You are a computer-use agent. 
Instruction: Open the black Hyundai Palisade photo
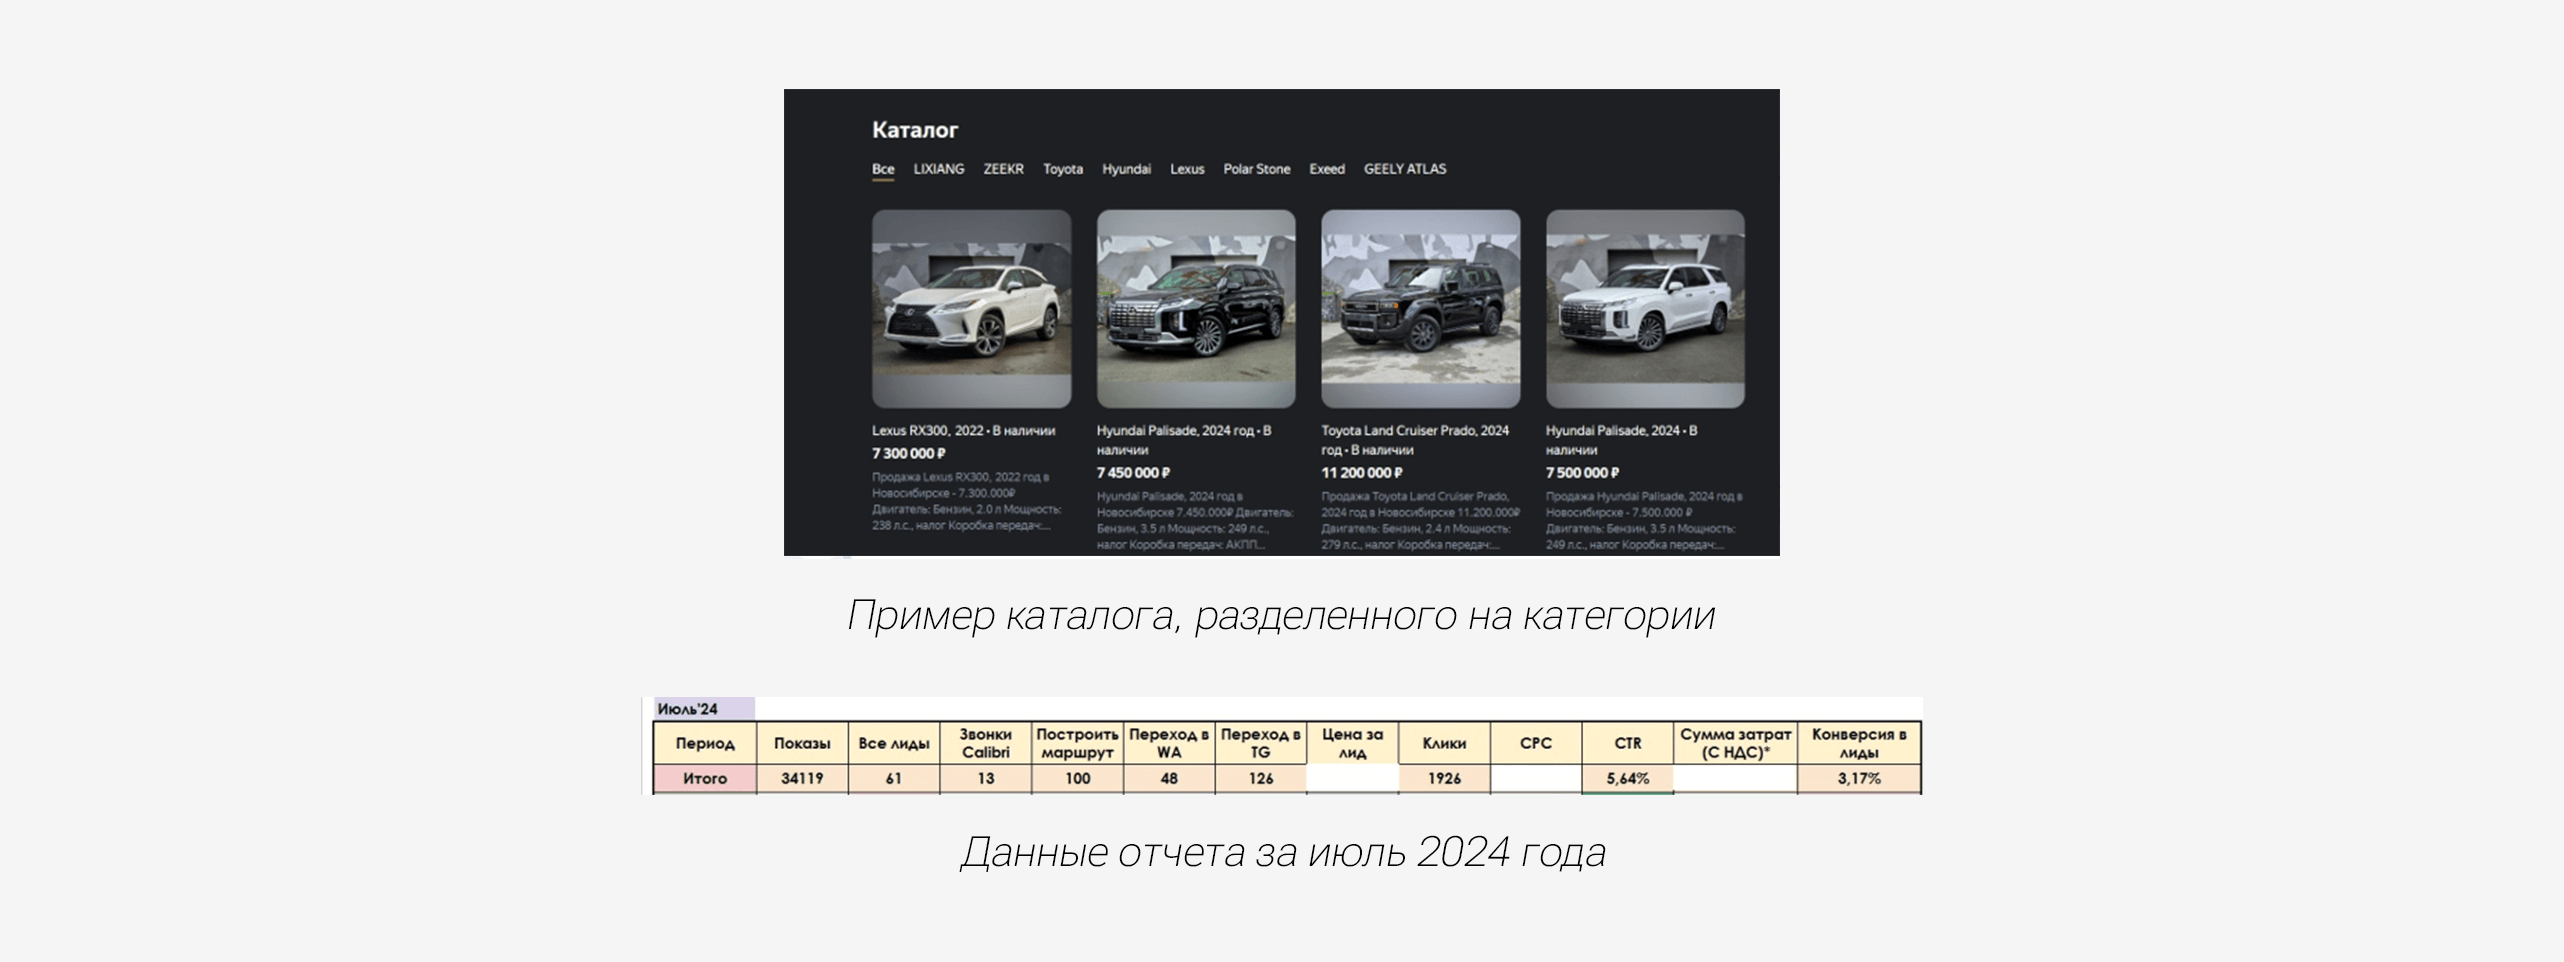click(x=1196, y=308)
